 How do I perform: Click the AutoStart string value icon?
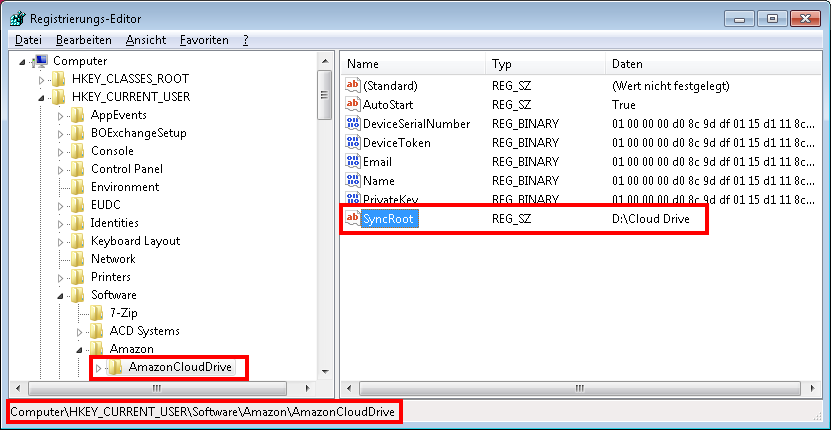[x=351, y=105]
